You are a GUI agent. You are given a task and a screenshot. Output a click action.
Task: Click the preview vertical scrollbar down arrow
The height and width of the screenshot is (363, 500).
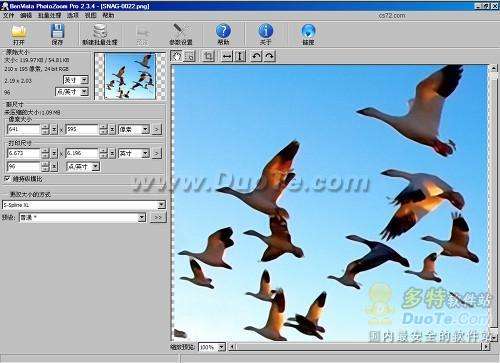[x=493, y=338]
